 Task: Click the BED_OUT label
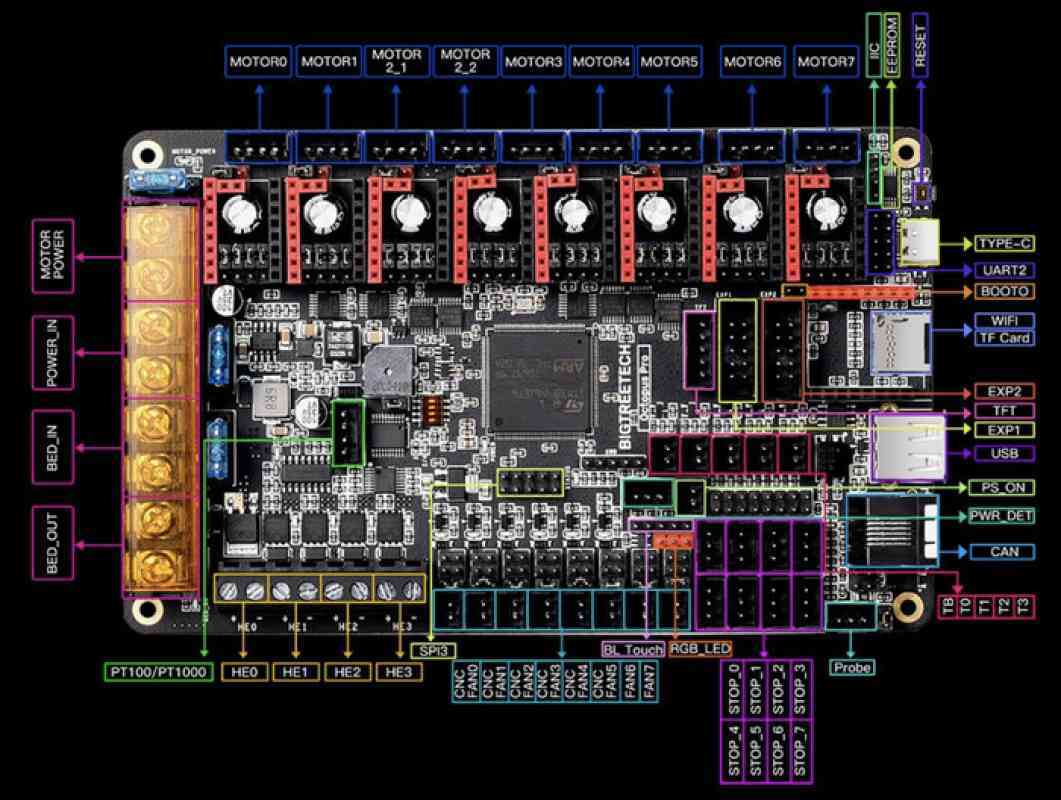(53, 542)
